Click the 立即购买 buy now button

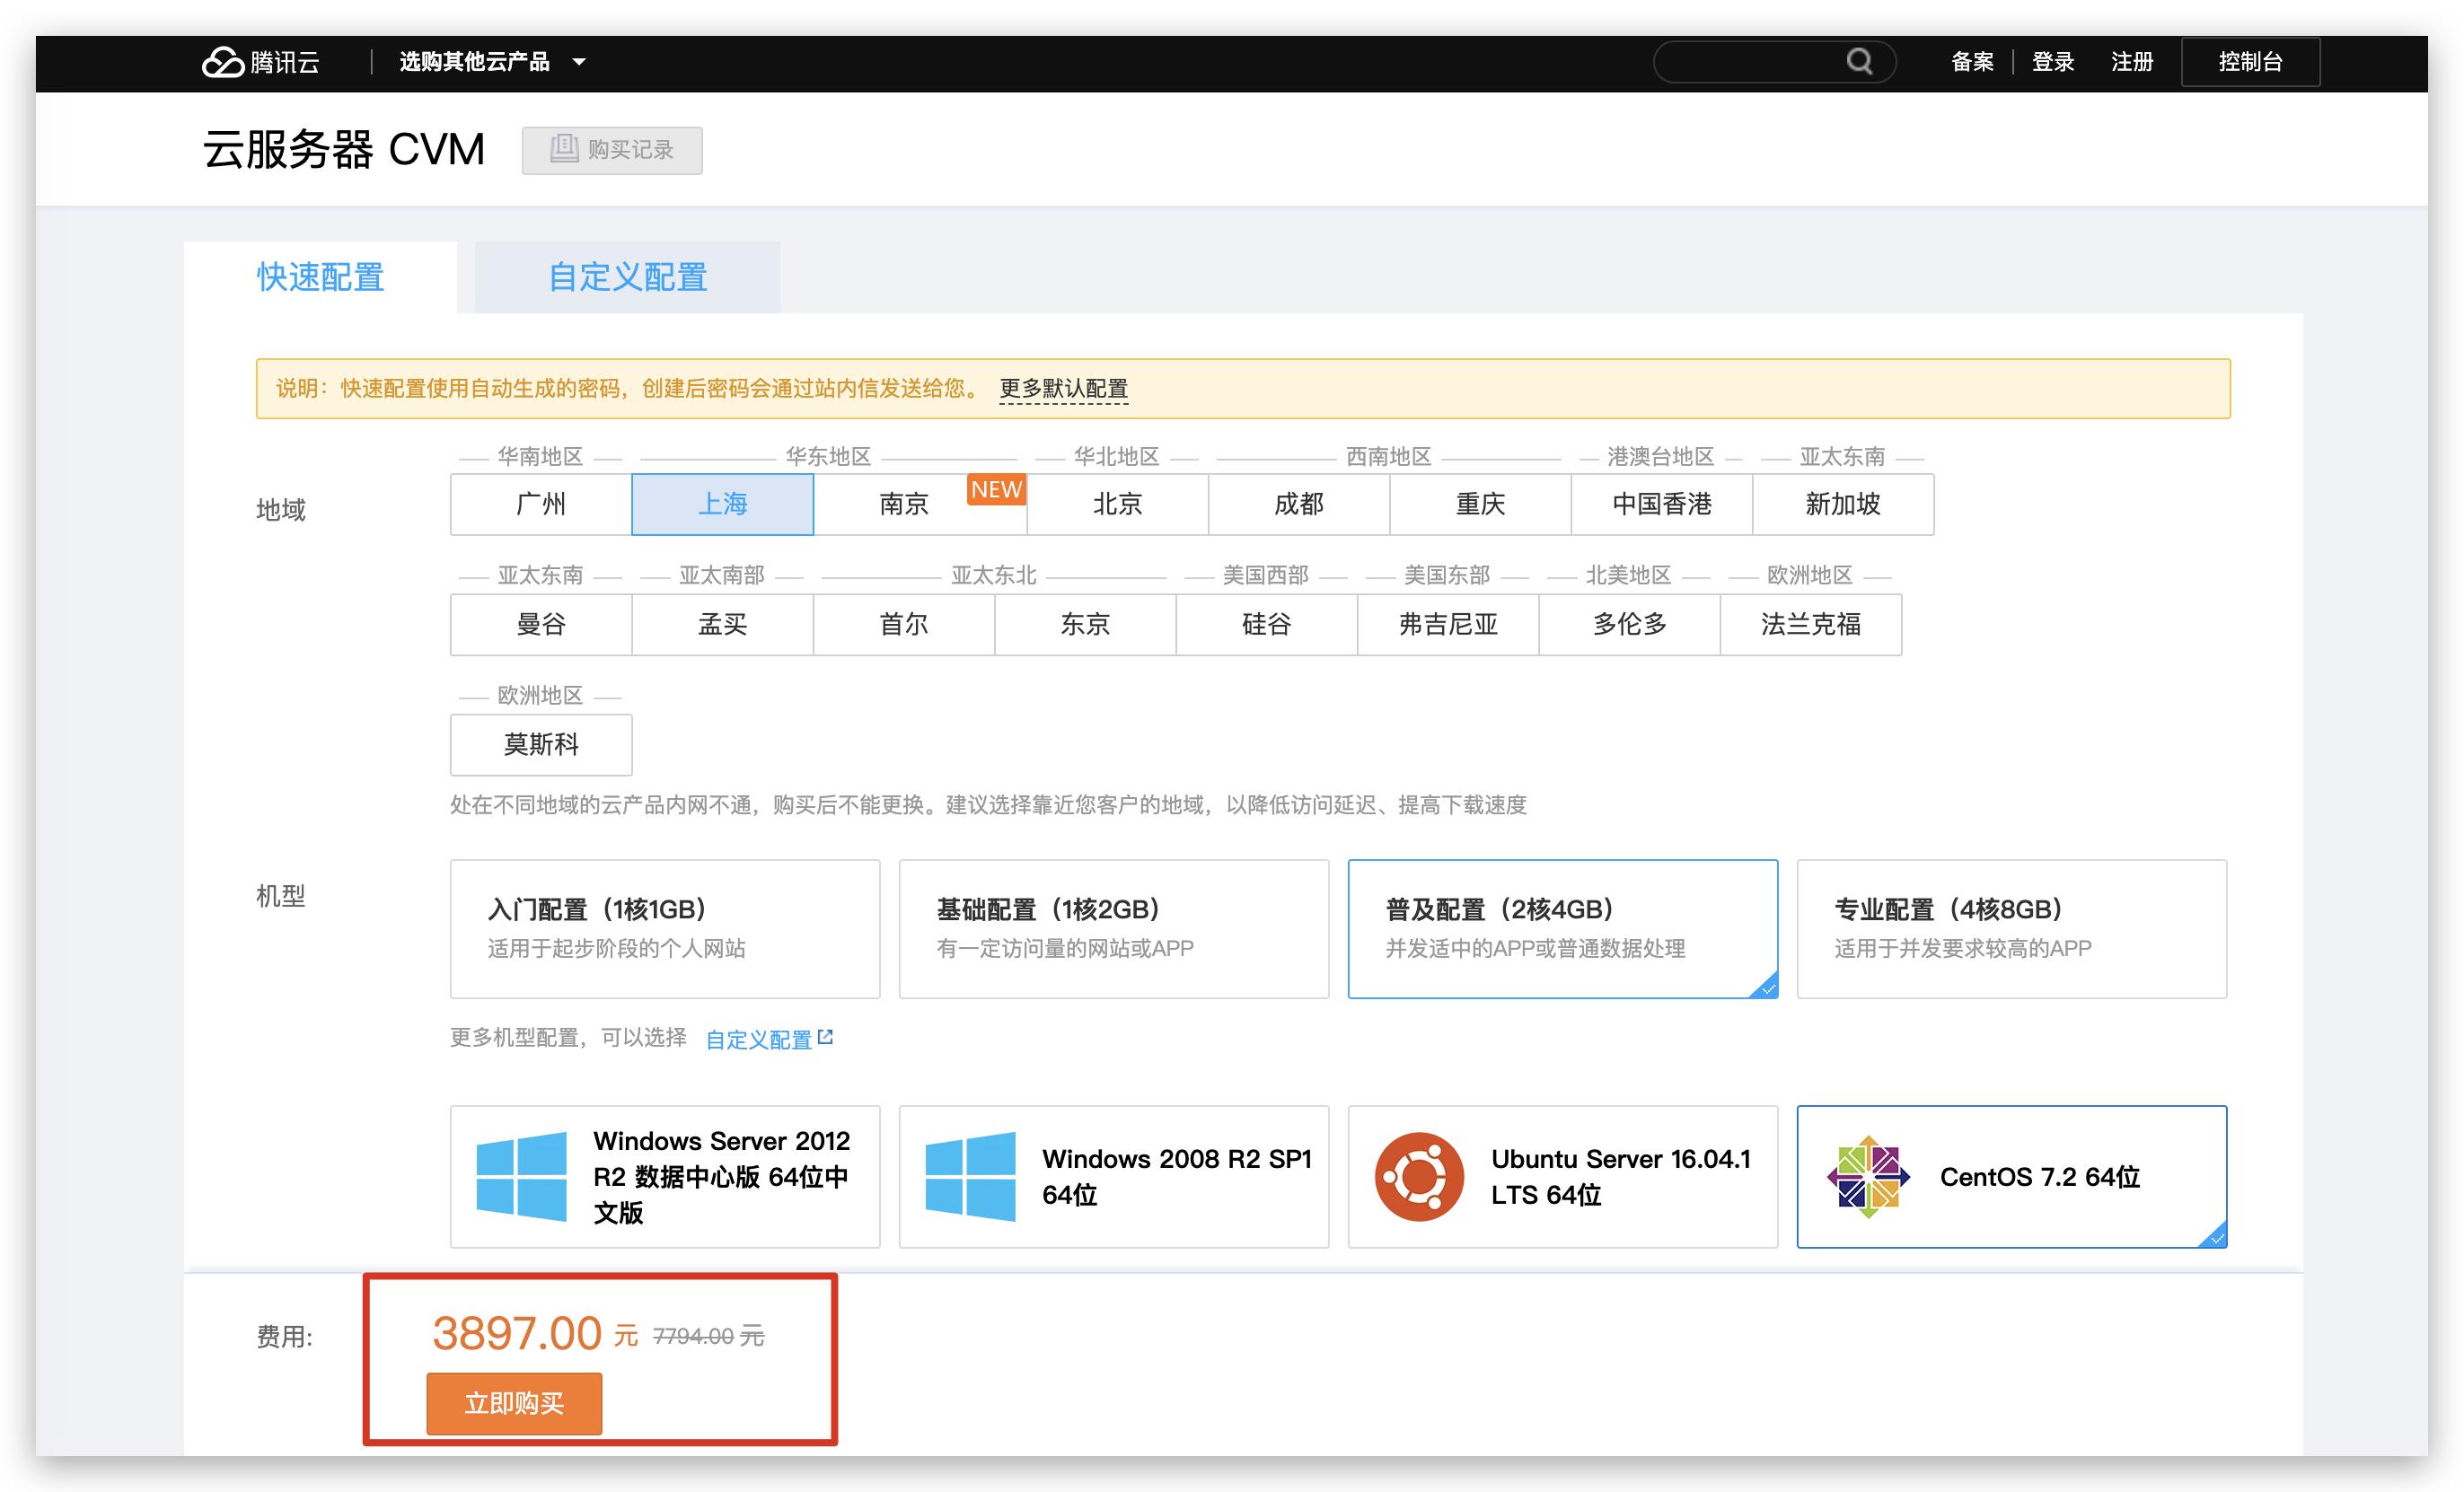(514, 1403)
